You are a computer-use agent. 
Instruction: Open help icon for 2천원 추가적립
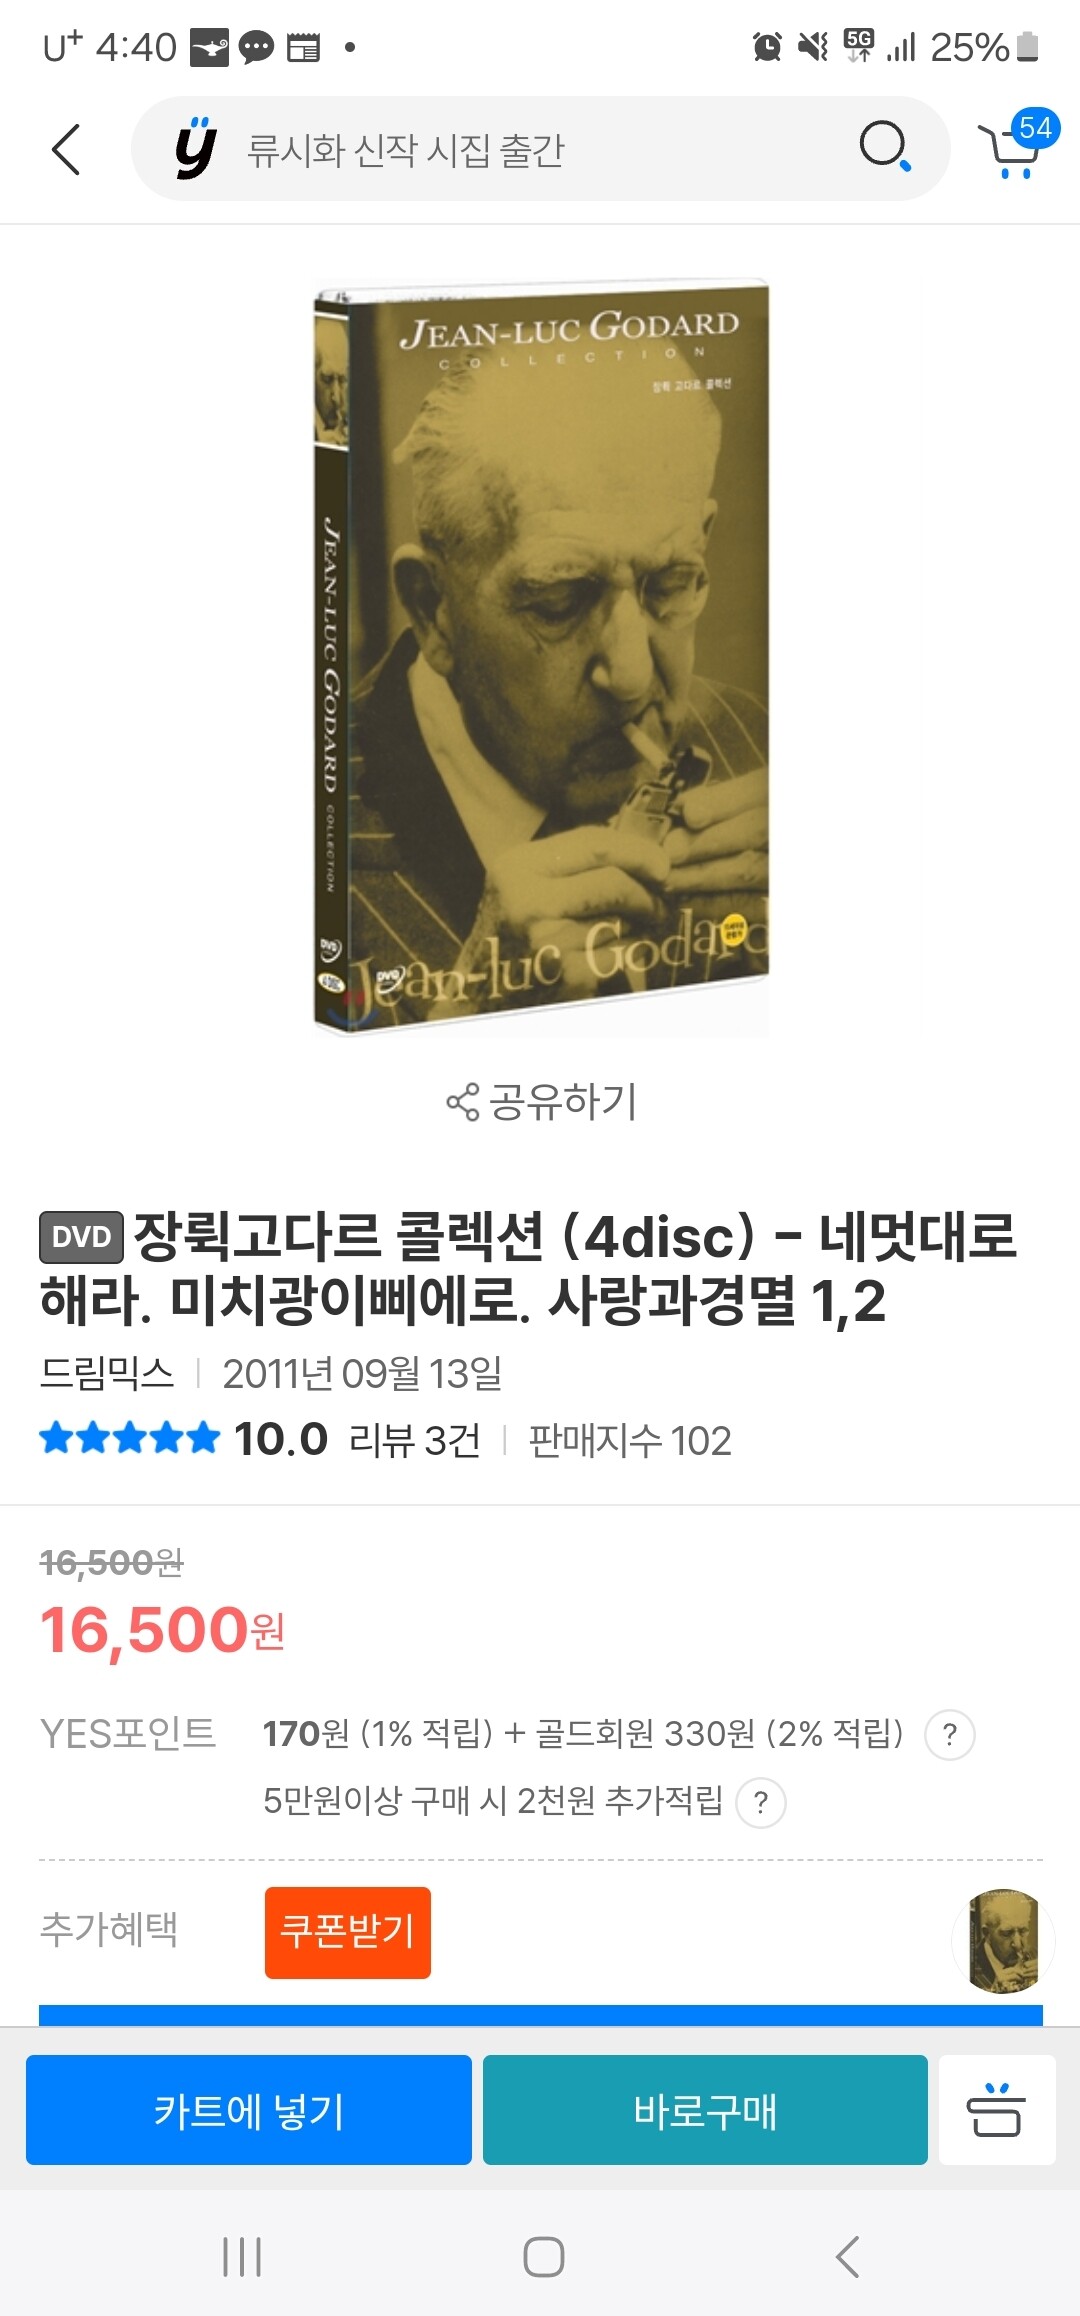[761, 1802]
